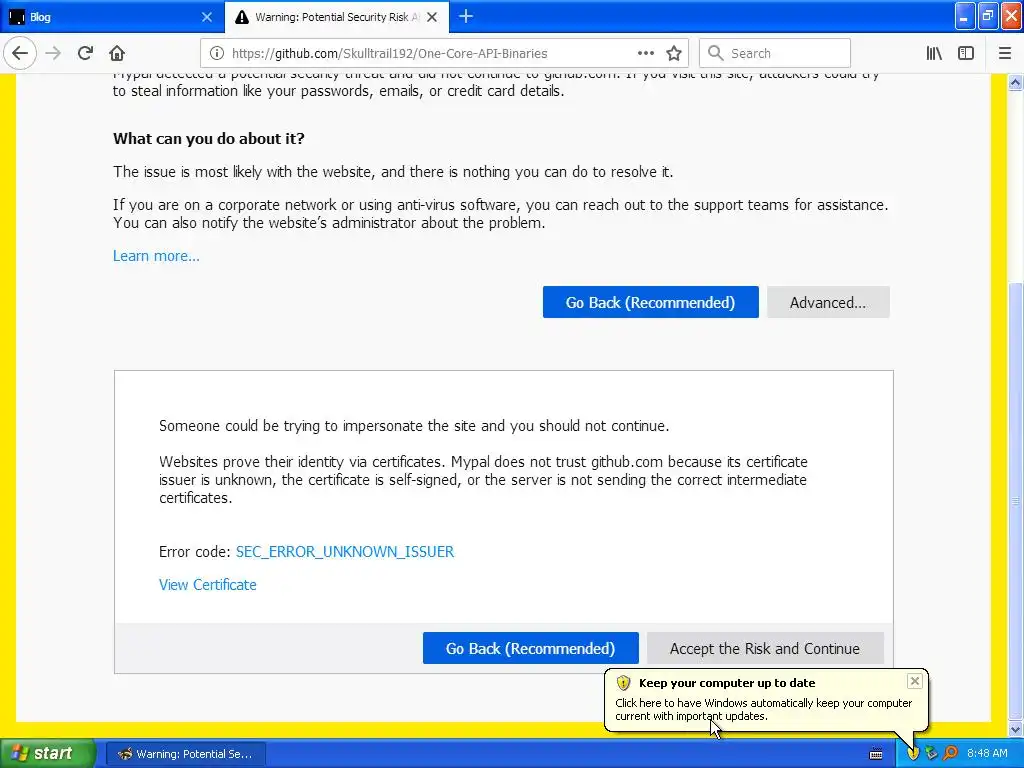Close the Blog tab
The width and height of the screenshot is (1024, 768).
coord(207,17)
